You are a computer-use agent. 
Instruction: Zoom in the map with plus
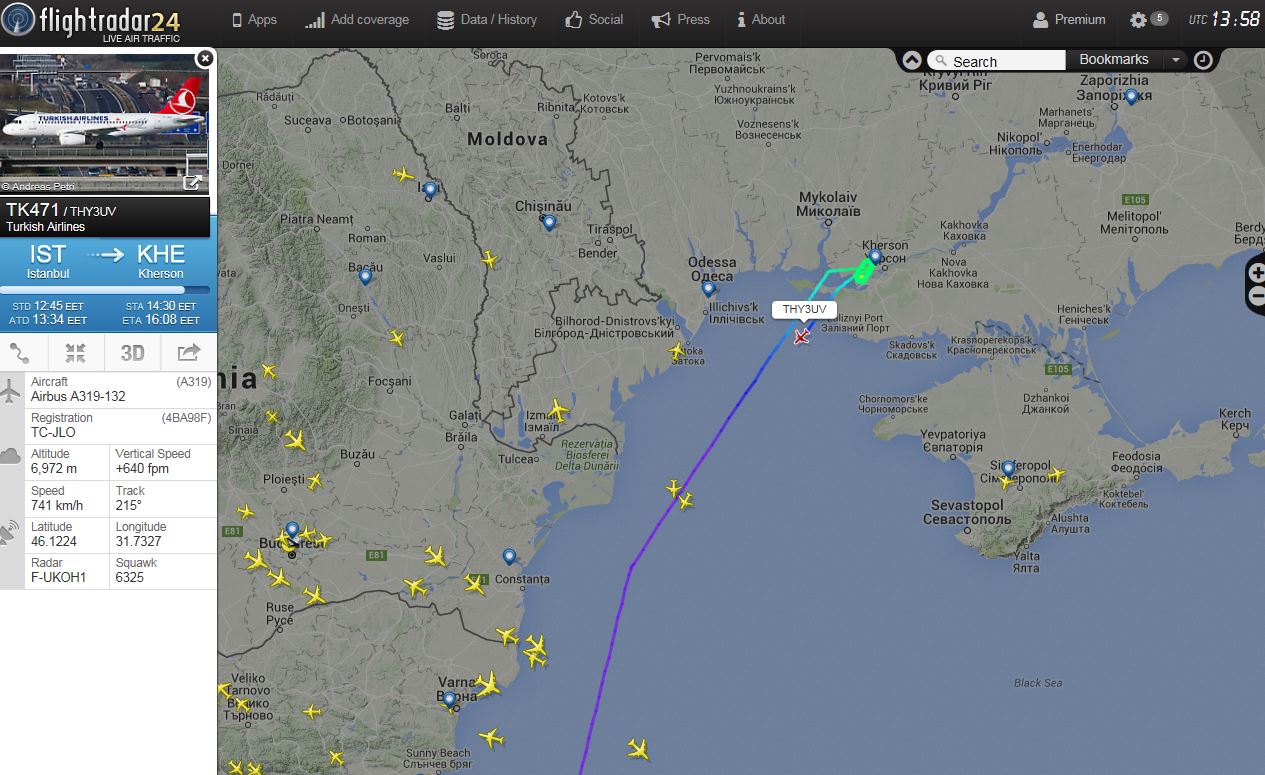[x=1257, y=273]
